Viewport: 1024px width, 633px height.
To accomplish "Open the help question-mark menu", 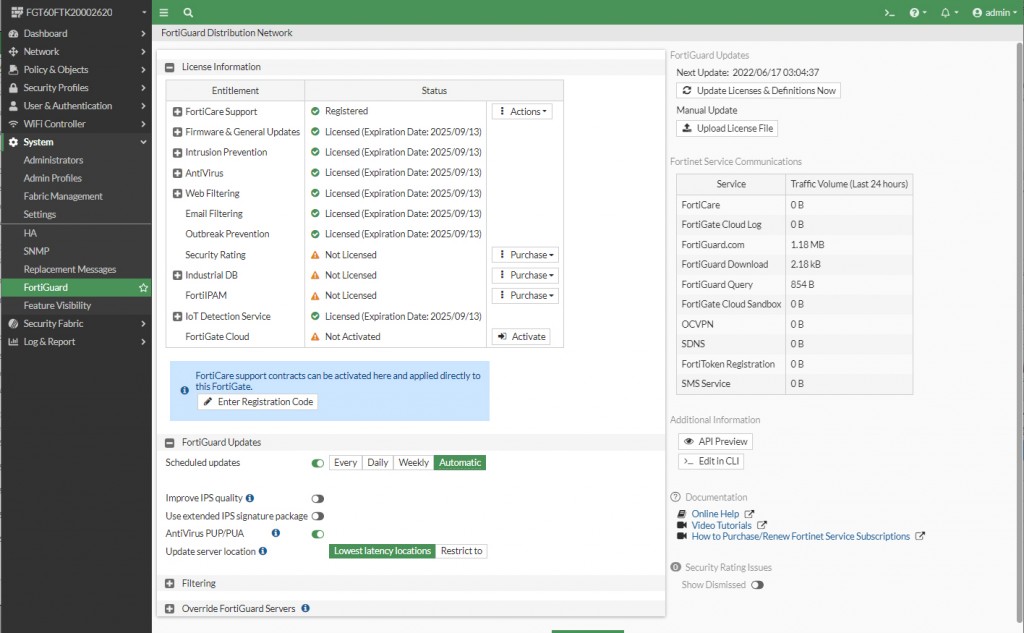I will pos(918,12).
